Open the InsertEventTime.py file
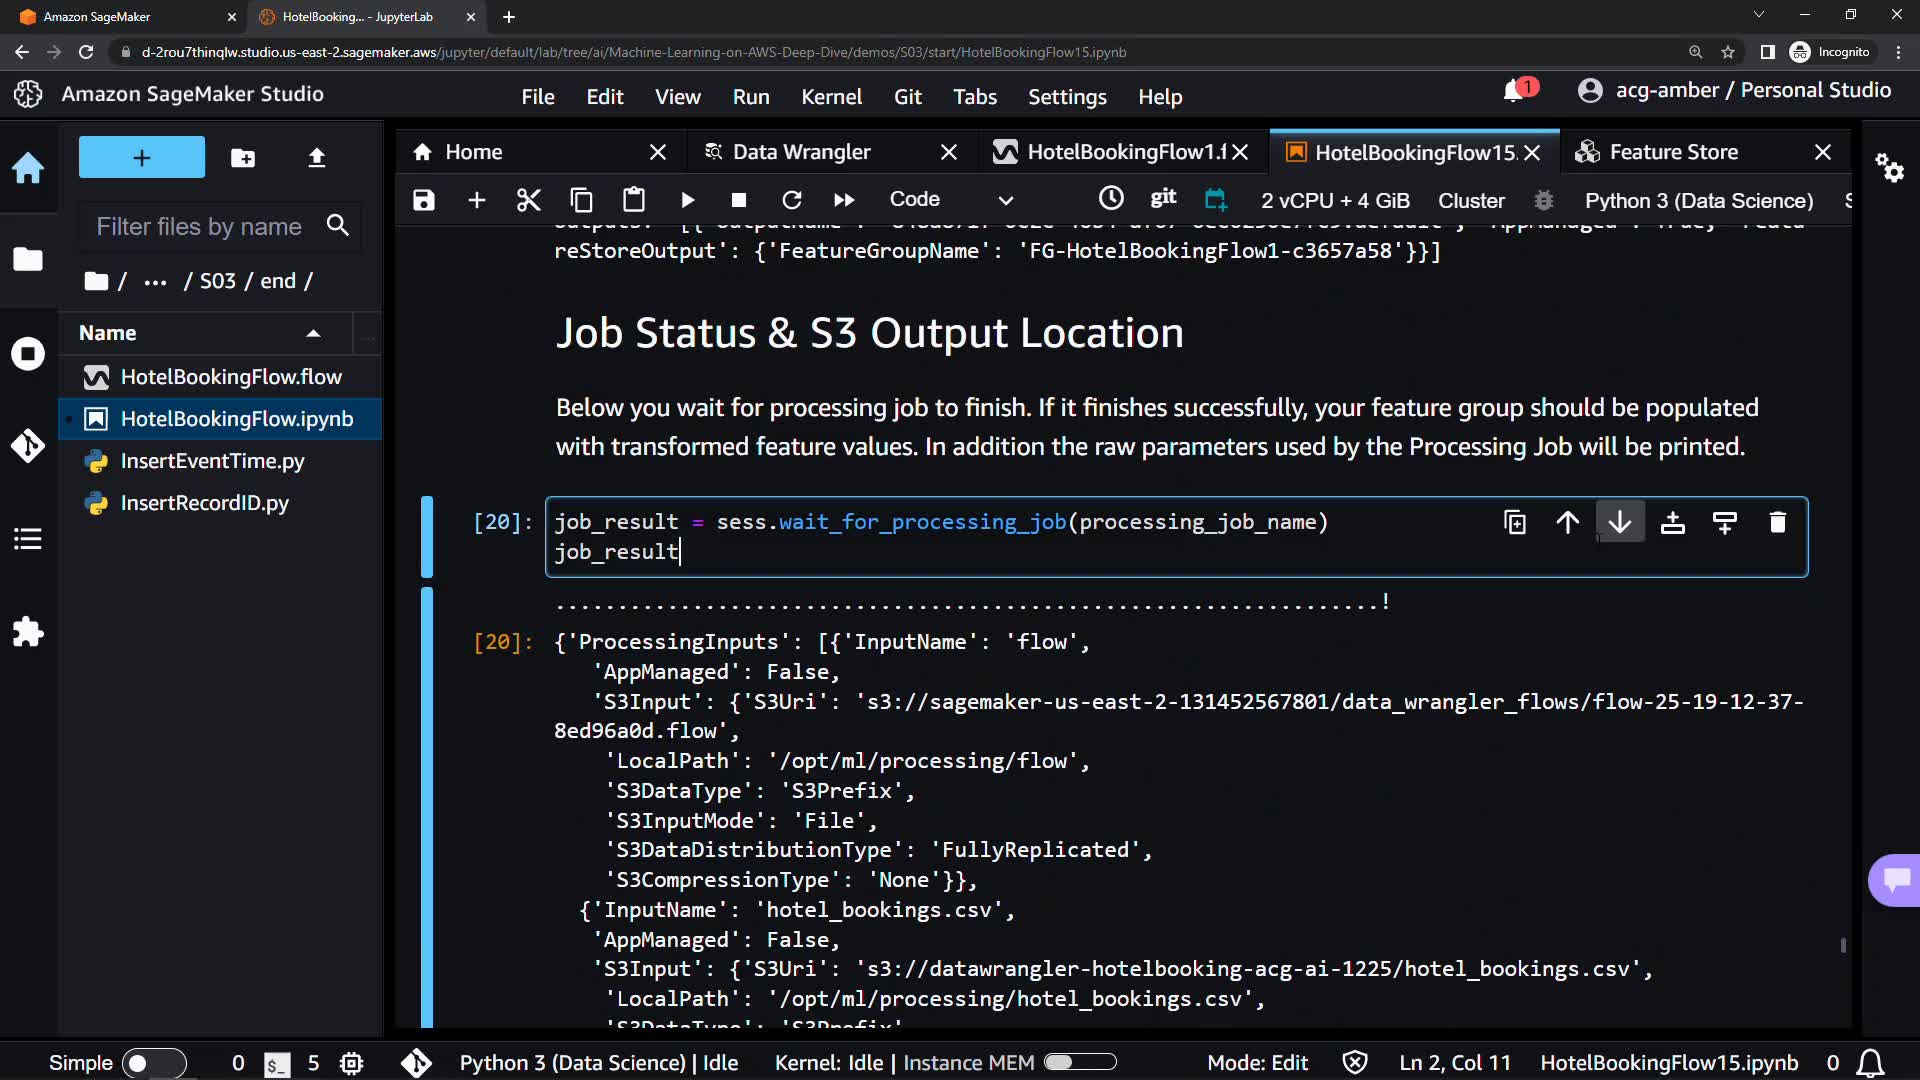The image size is (1920, 1080). [x=212, y=461]
